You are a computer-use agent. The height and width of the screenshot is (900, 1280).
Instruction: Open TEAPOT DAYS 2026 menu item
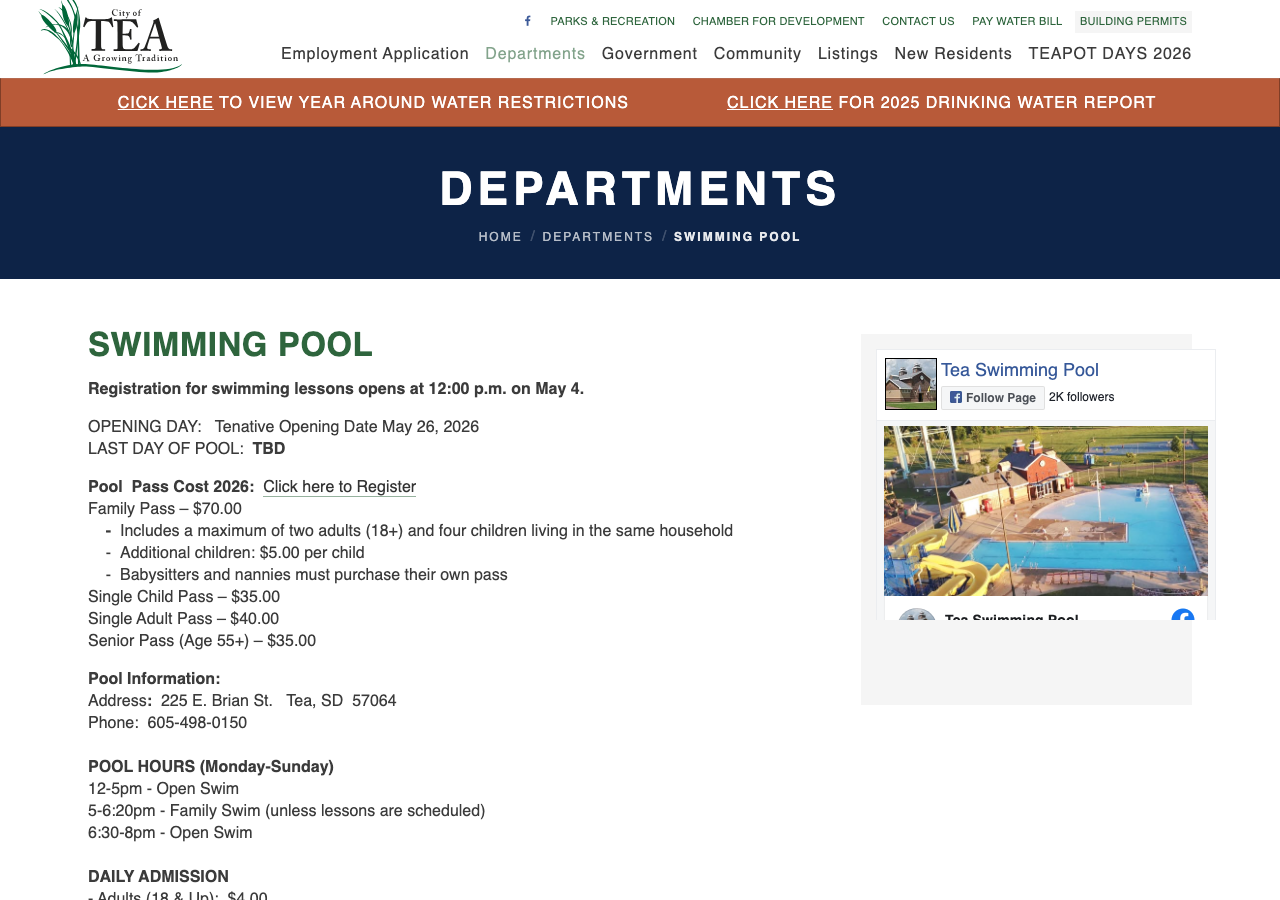(1110, 54)
